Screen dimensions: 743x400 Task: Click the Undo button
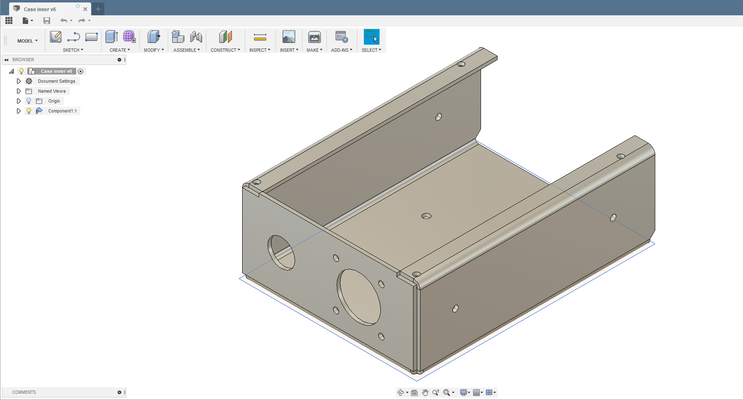[x=64, y=20]
